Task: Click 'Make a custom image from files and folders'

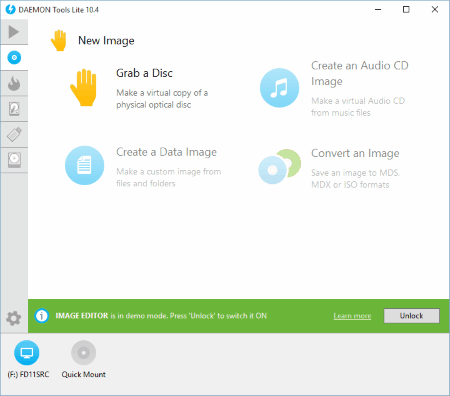Action: (x=168, y=177)
